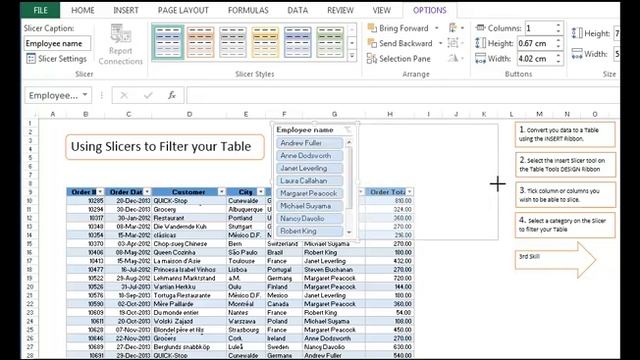Click the Group objects icon
The width and height of the screenshot is (640, 360).
[x=456, y=43]
